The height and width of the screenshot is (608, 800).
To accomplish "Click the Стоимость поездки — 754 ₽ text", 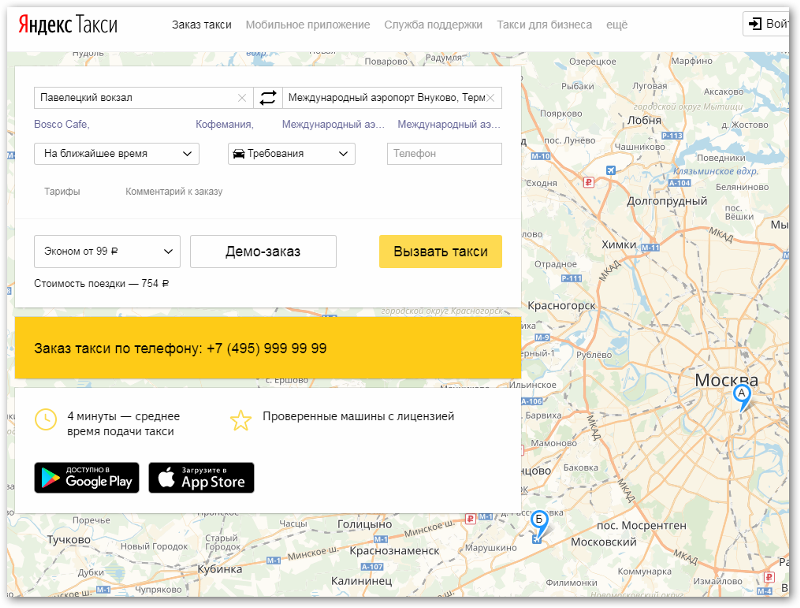I will (102, 284).
